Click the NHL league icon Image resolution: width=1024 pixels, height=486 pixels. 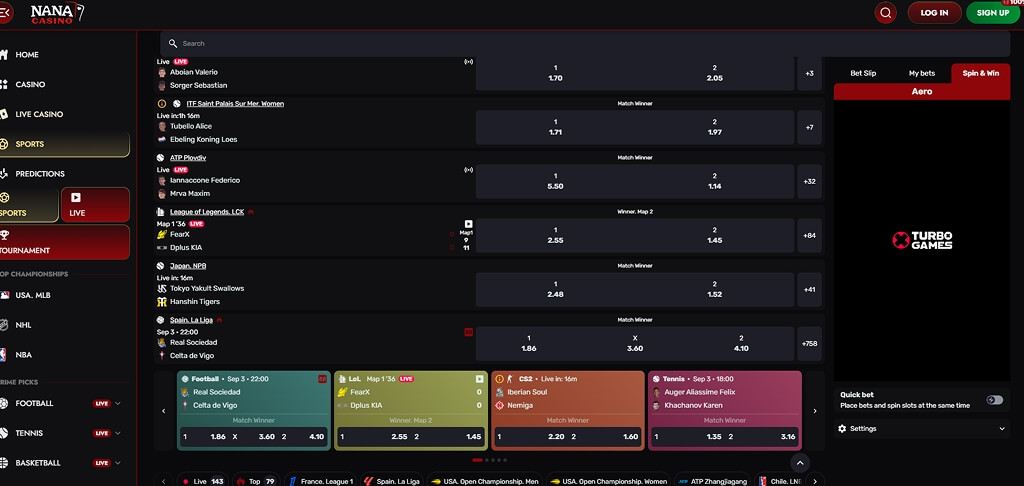point(4,325)
